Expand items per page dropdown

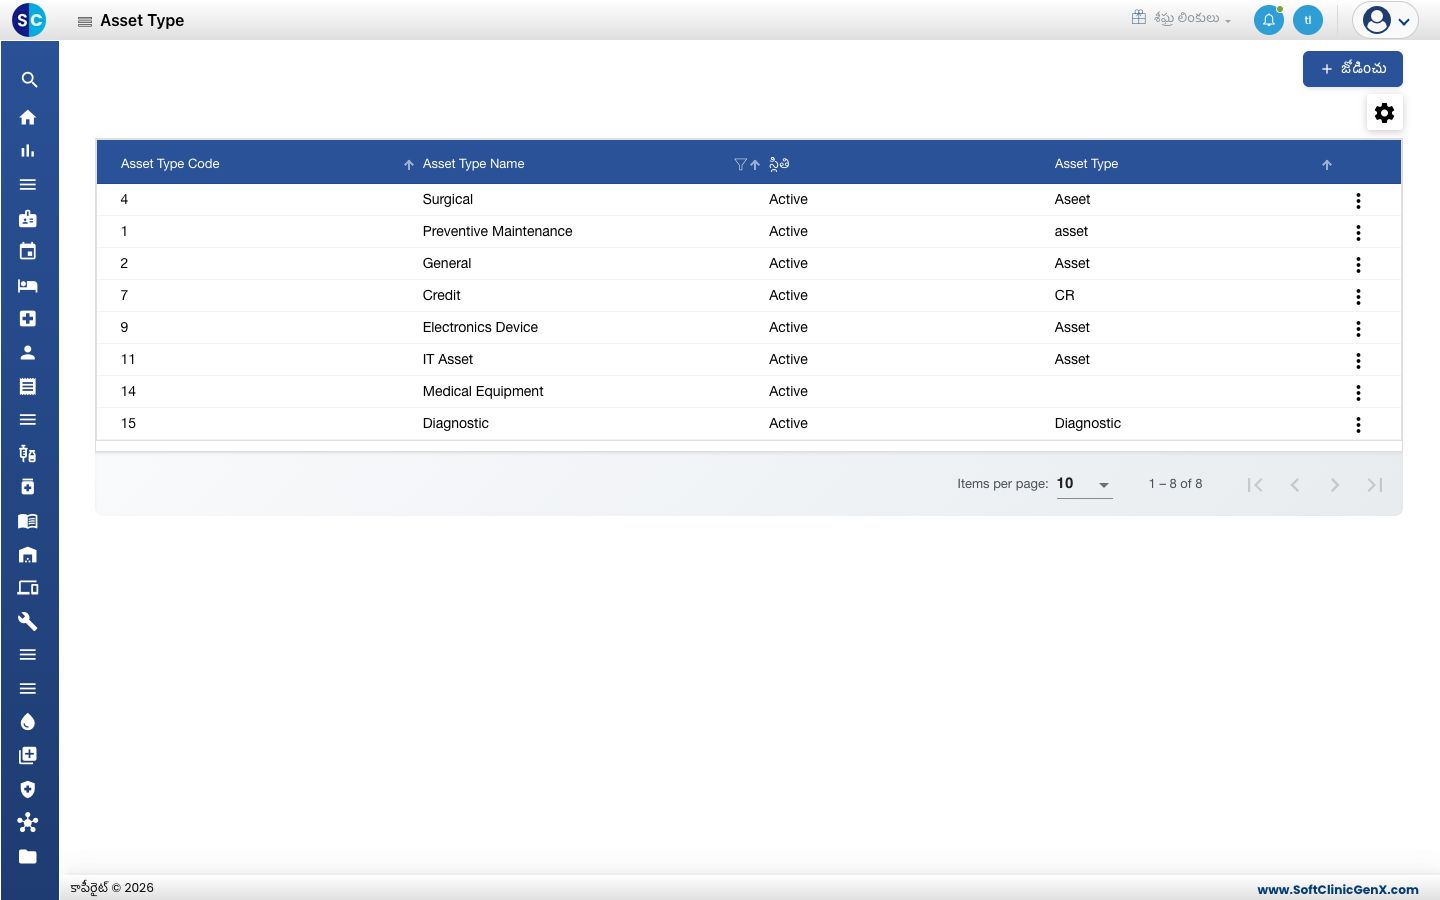[1085, 484]
